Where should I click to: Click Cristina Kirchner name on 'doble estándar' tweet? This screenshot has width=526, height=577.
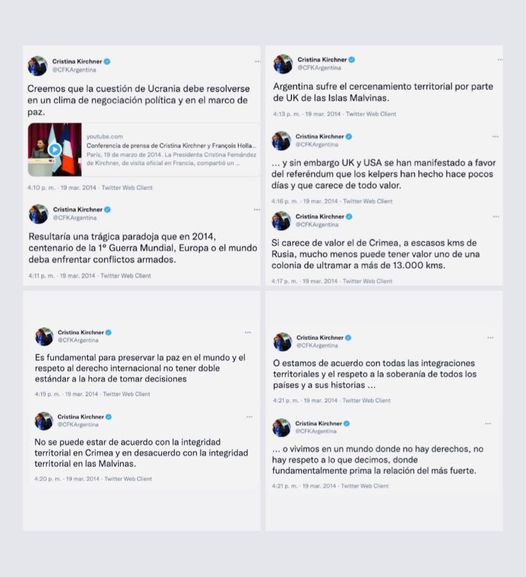[81, 332]
